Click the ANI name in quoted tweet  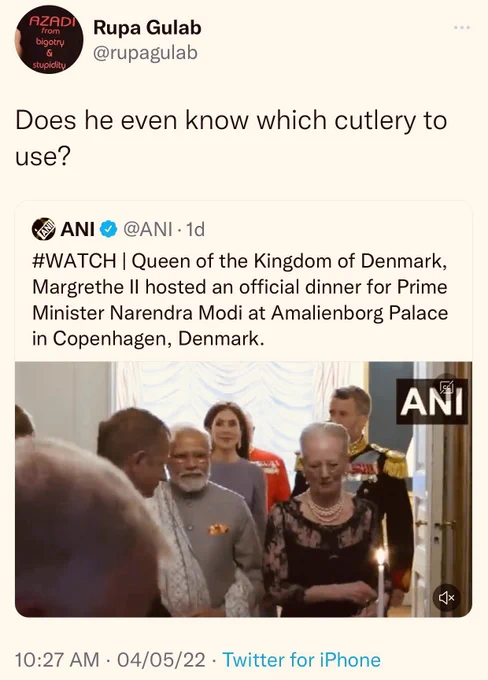(x=78, y=229)
